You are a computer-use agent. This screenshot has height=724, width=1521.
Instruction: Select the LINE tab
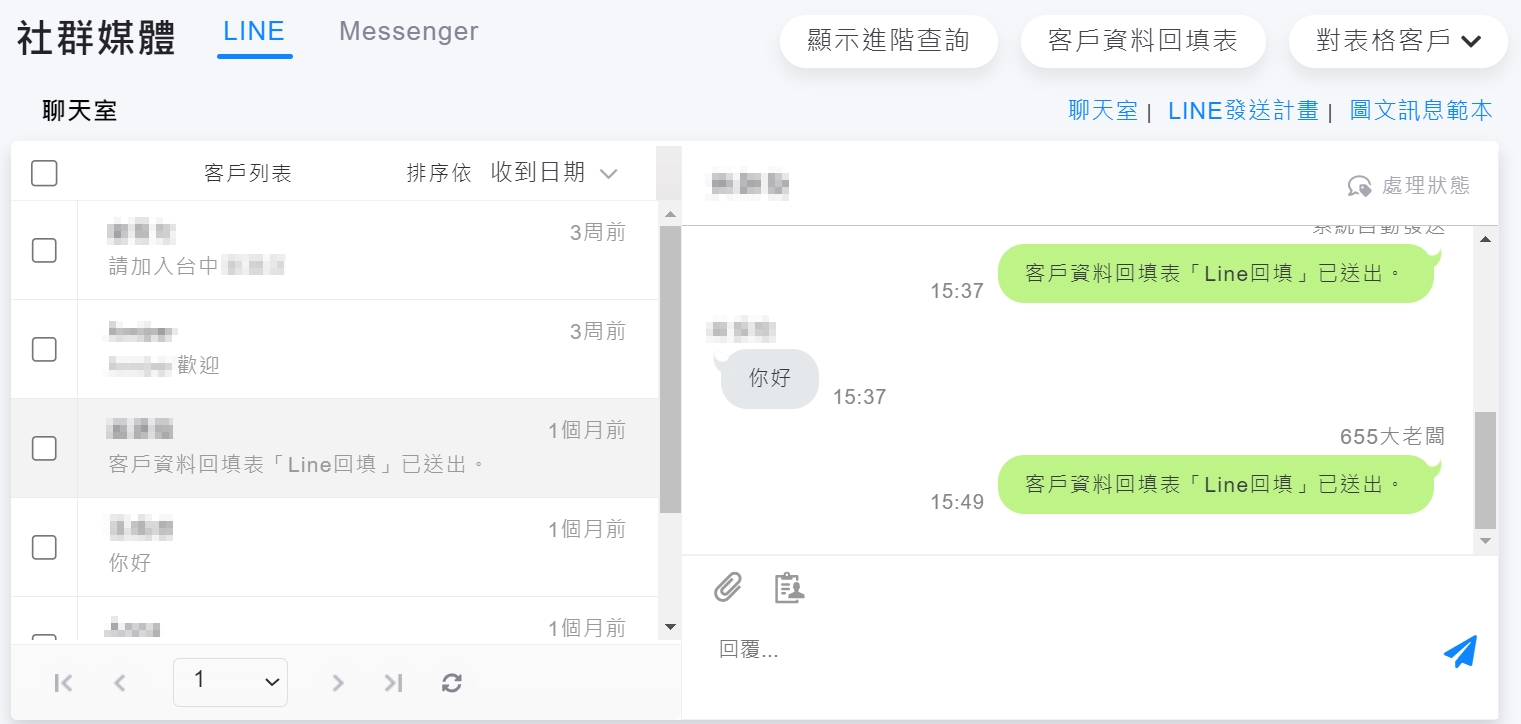tap(254, 32)
